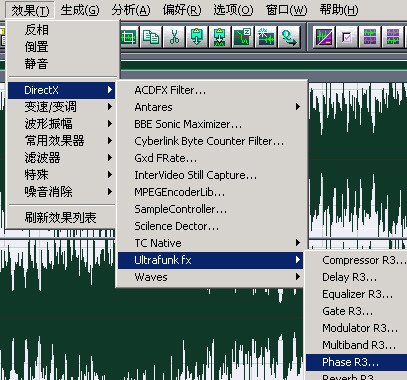The width and height of the screenshot is (407, 380).
Task: Click inside the upper channel waveform
Action: pyautogui.click(x=357, y=160)
